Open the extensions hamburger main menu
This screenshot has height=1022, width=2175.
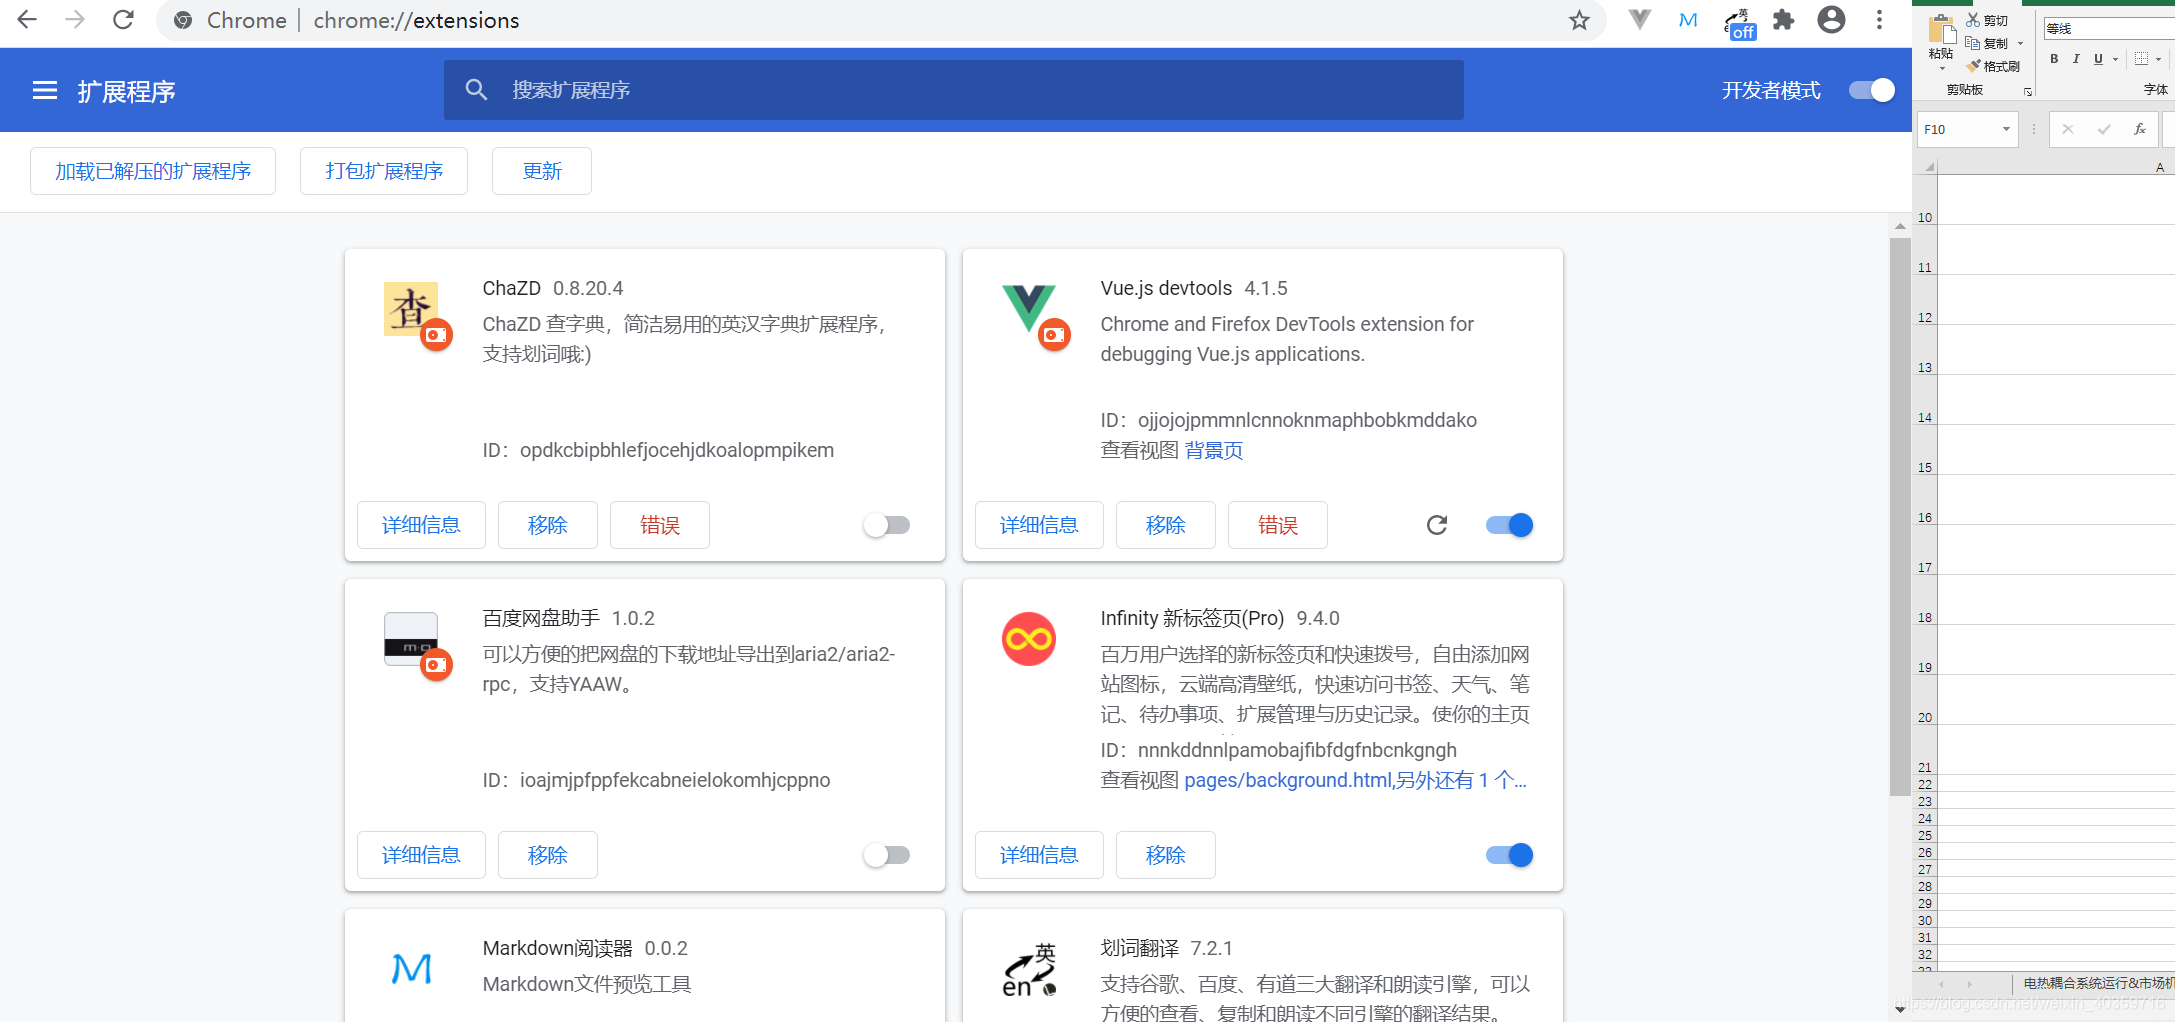45,91
